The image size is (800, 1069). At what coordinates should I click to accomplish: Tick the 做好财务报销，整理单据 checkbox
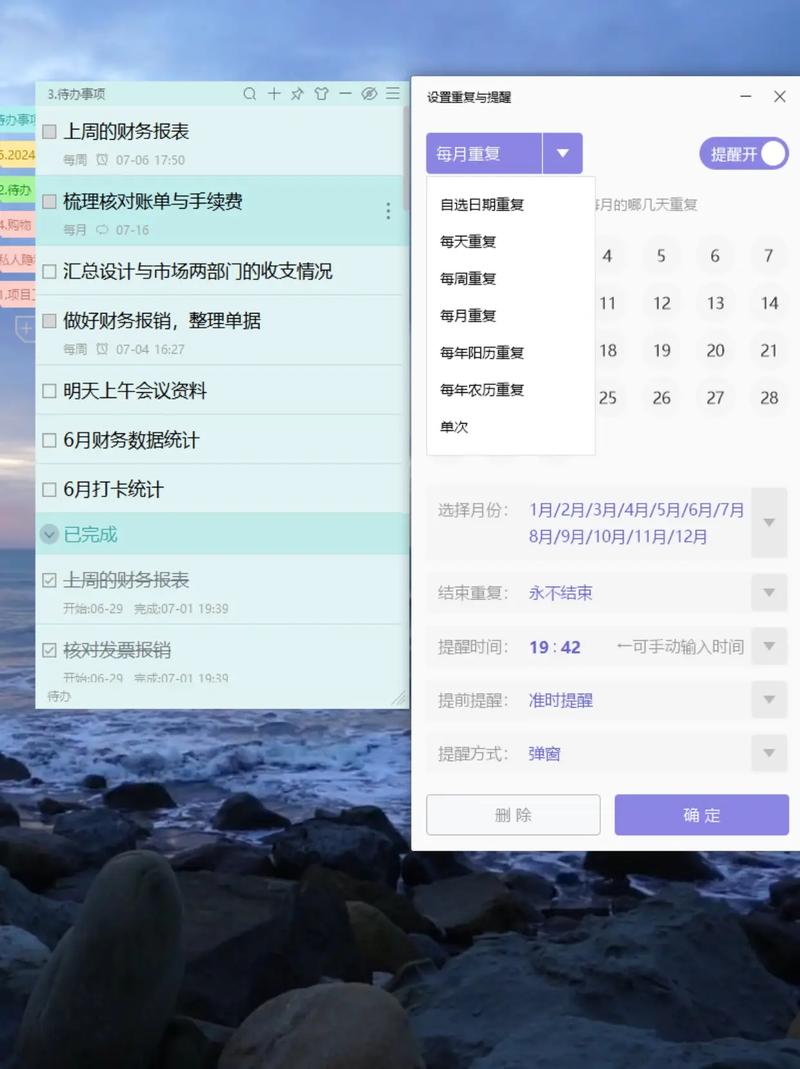pyautogui.click(x=49, y=320)
